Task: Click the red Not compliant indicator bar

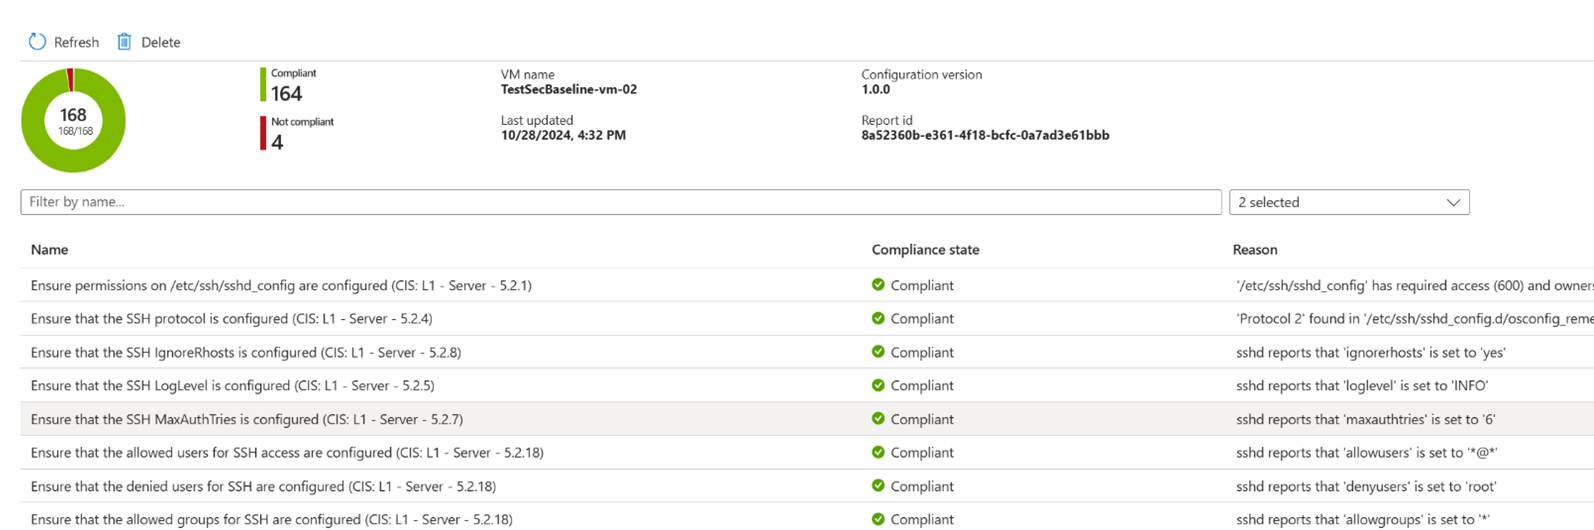Action: tap(263, 134)
